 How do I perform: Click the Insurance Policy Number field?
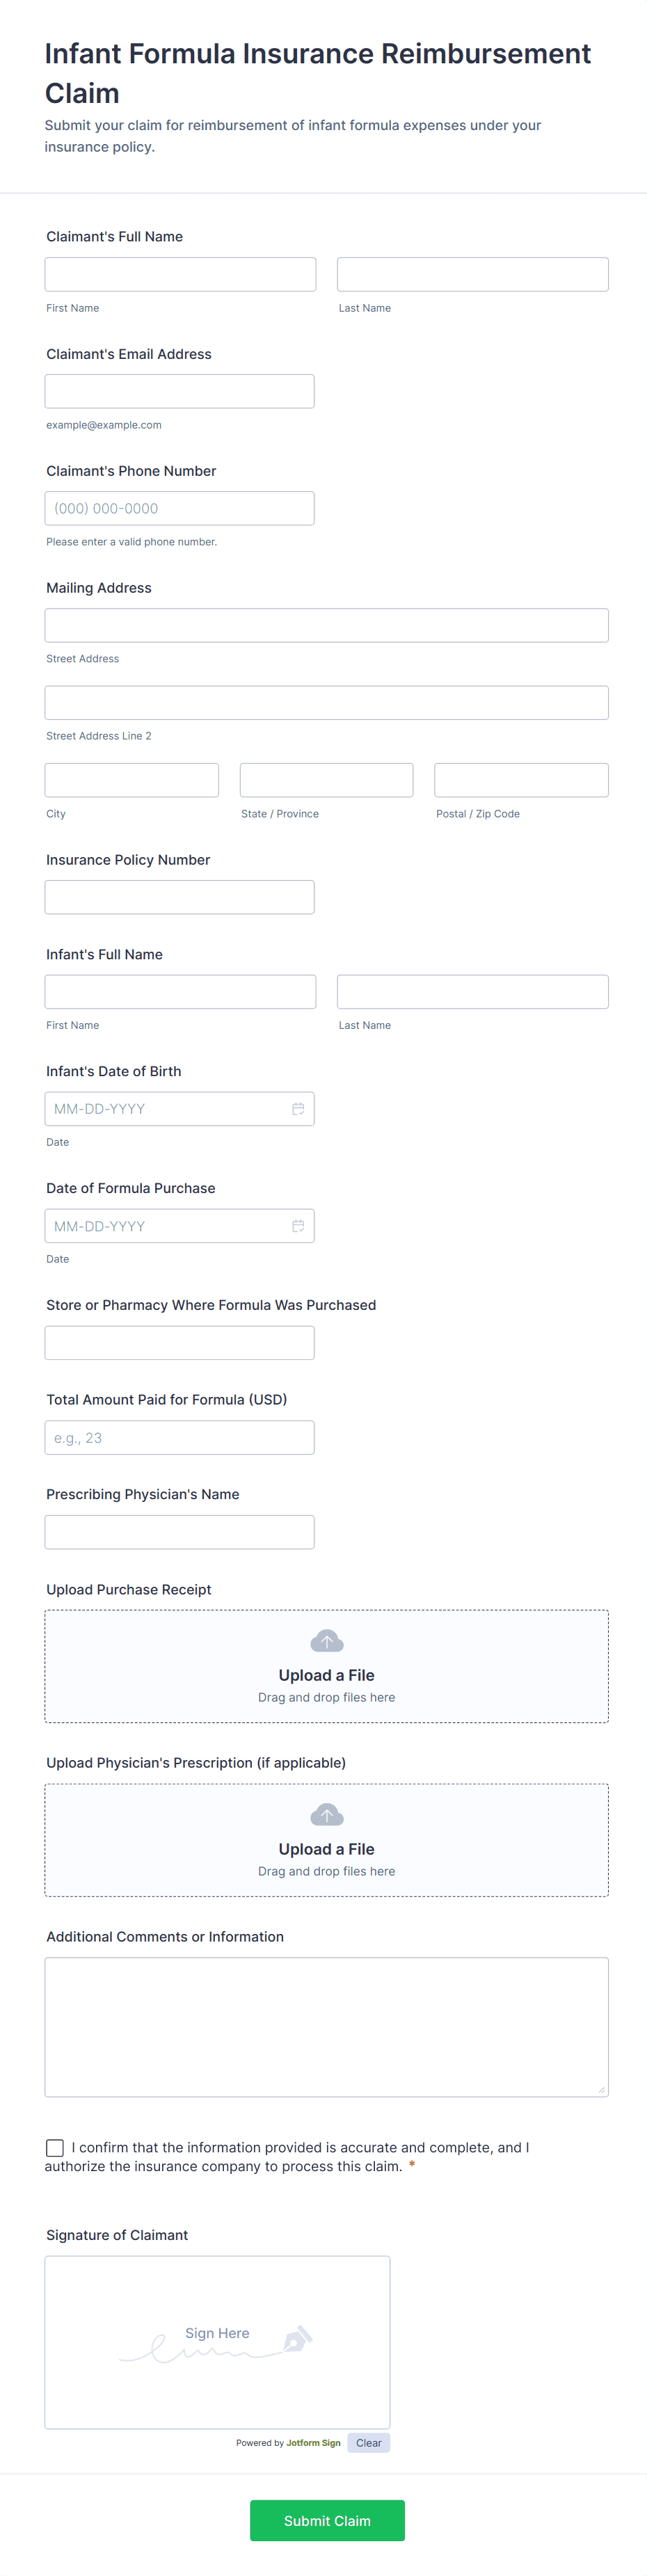coord(180,897)
